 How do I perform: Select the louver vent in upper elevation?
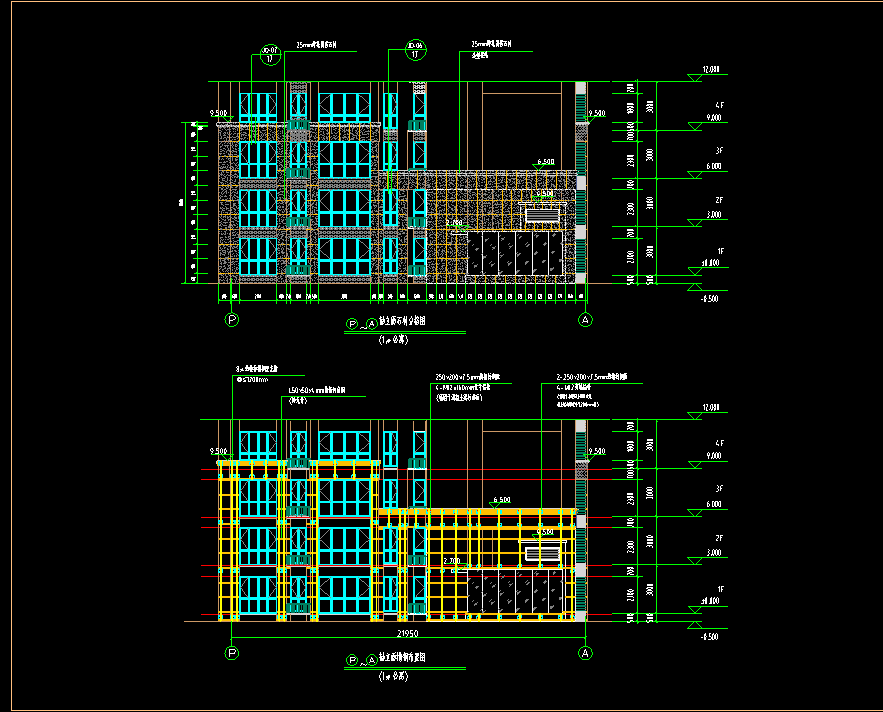click(544, 215)
